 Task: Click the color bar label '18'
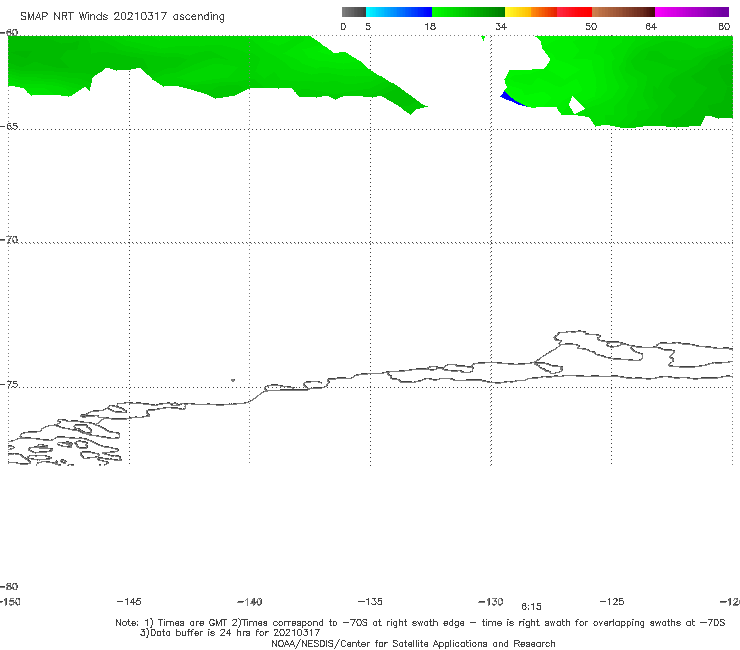(x=430, y=26)
